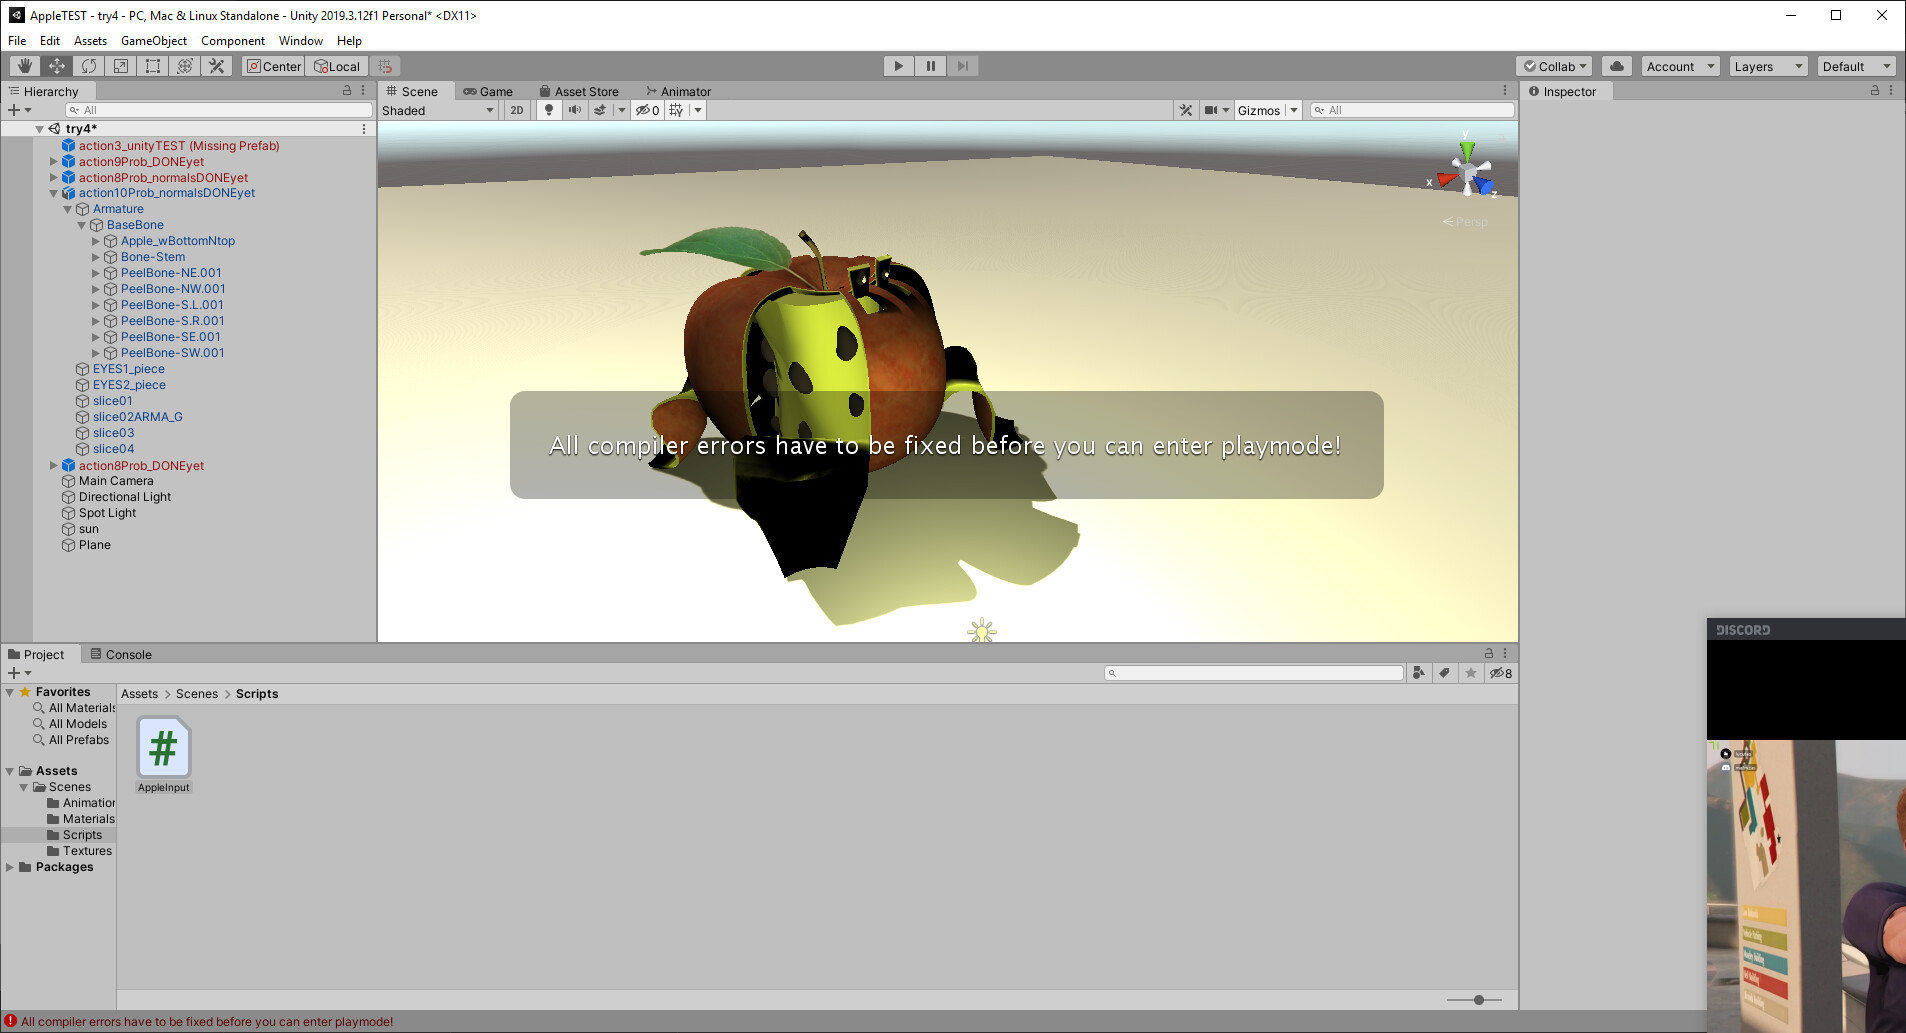This screenshot has width=1906, height=1033.
Task: Click the Collab button
Action: 1553,65
